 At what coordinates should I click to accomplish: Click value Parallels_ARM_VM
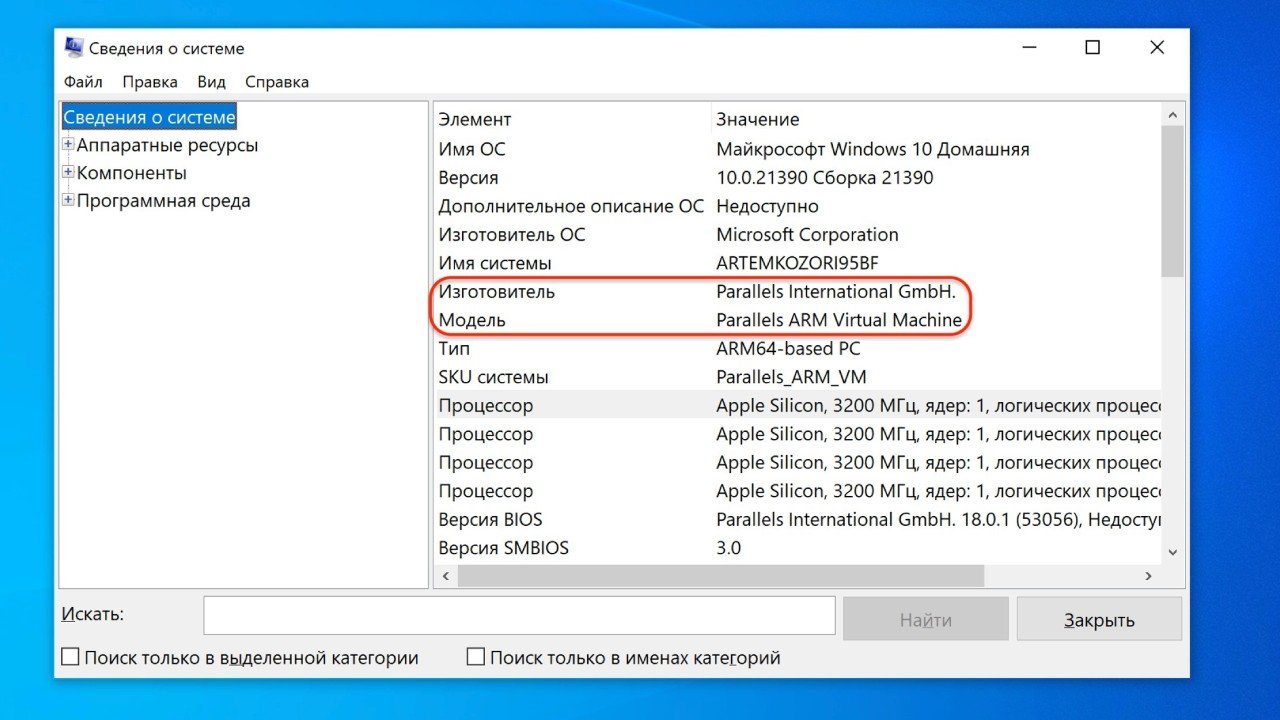pos(791,377)
